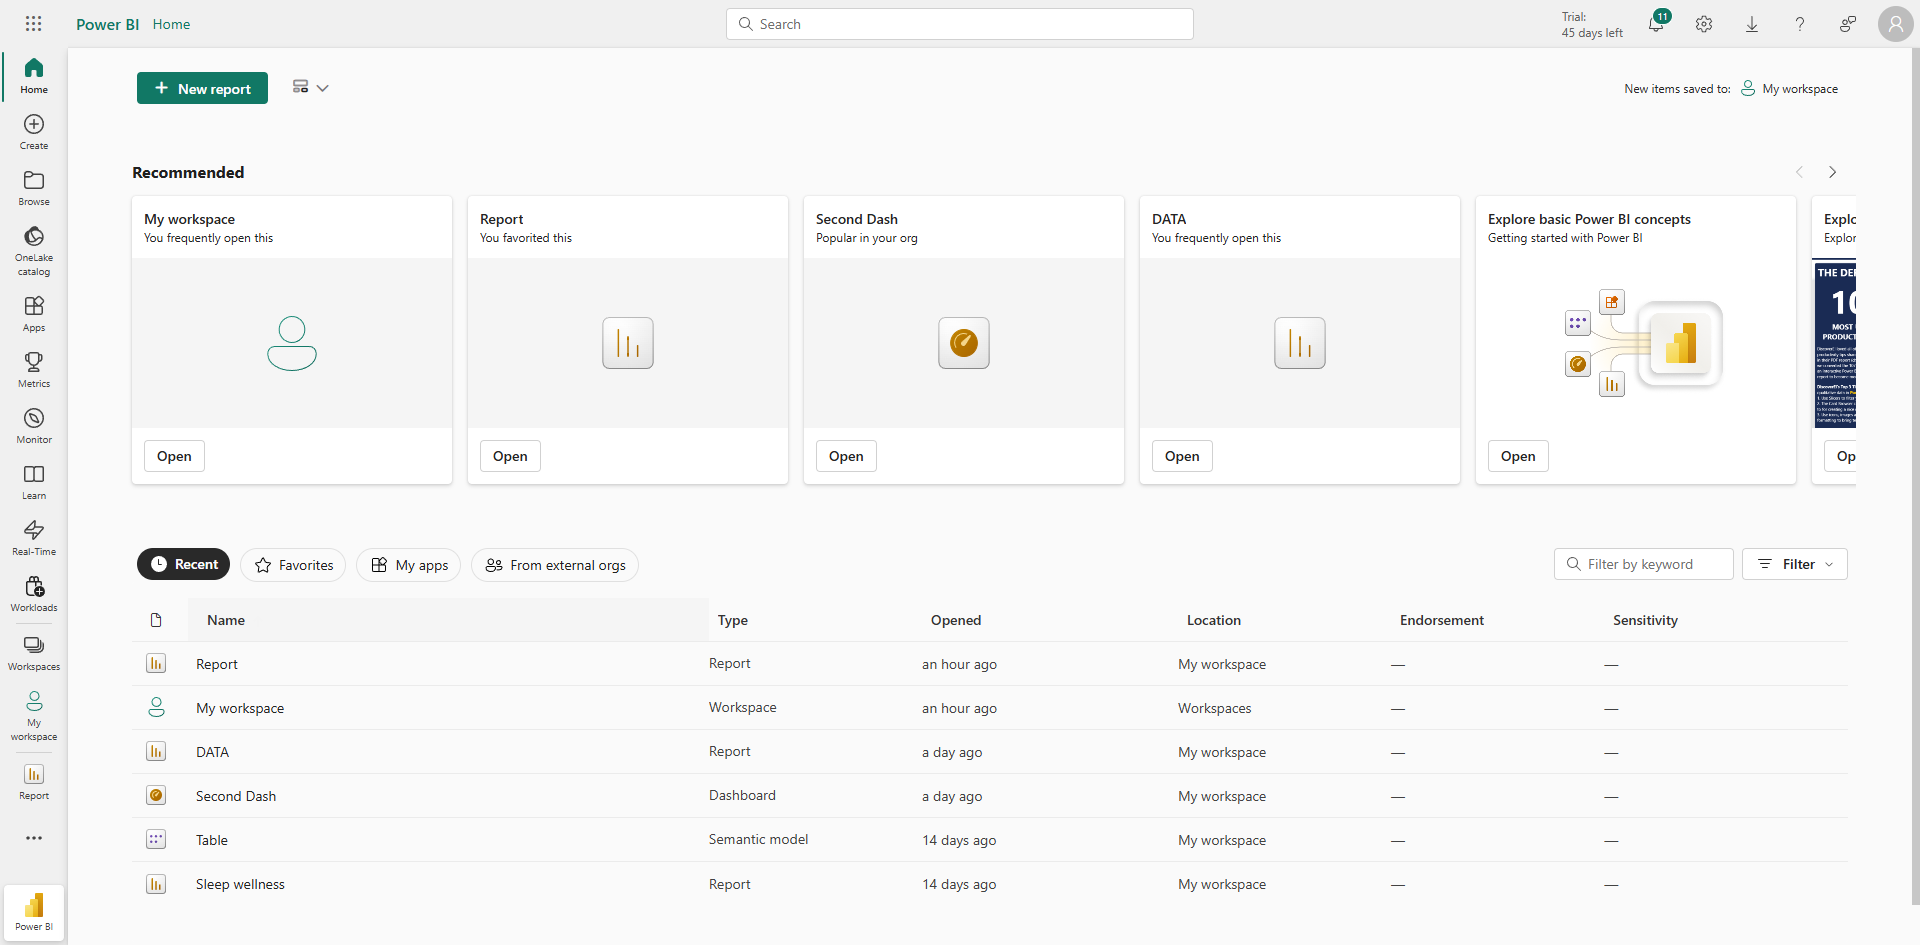Image resolution: width=1920 pixels, height=945 pixels.
Task: Click the file icon column header
Action: pyautogui.click(x=156, y=620)
